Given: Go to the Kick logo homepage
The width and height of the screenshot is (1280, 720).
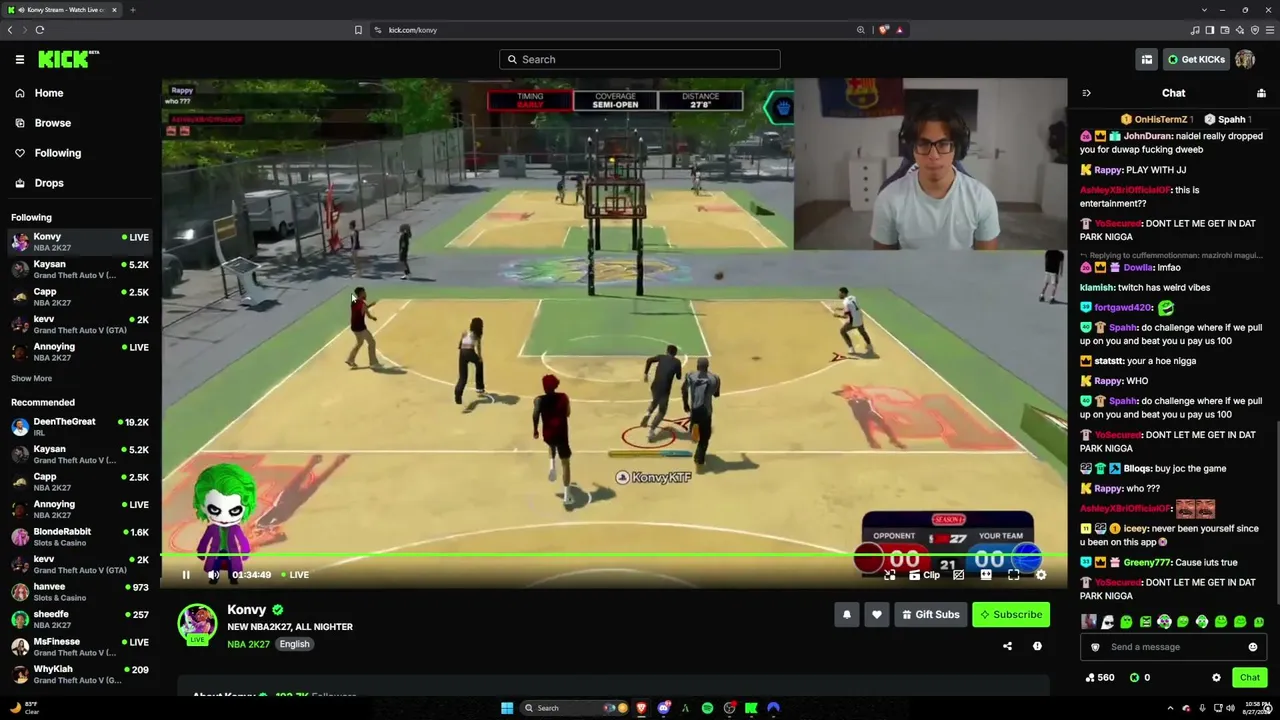Looking at the screenshot, I should pyautogui.click(x=68, y=60).
